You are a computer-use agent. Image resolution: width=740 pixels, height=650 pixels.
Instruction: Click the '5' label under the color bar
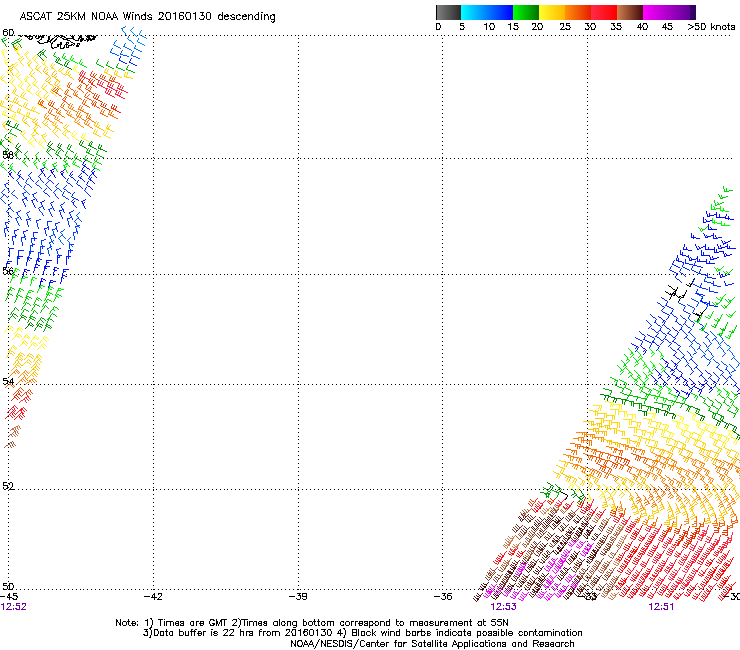[462, 26]
